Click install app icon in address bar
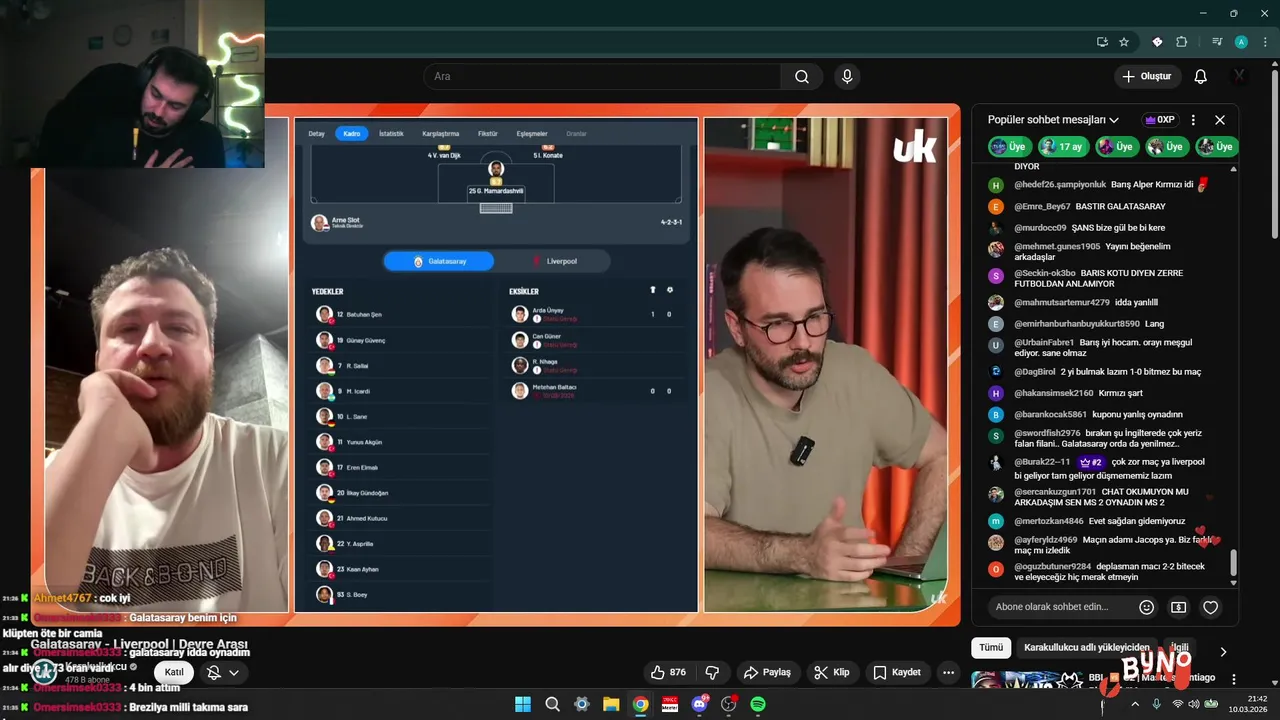1280x720 pixels. (x=1102, y=42)
